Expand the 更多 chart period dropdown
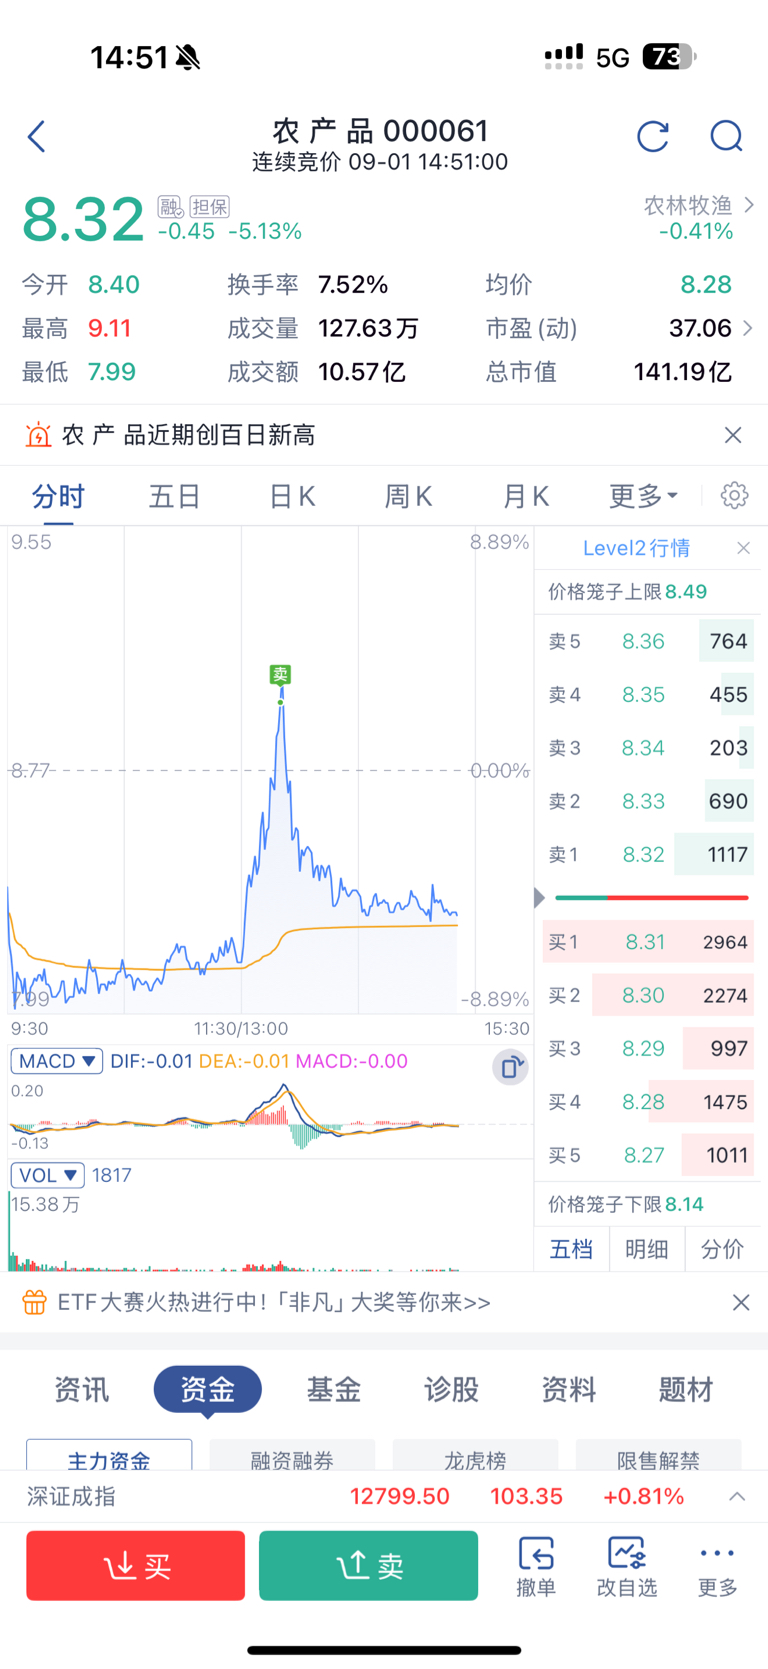Image resolution: width=768 pixels, height=1669 pixels. coord(643,495)
